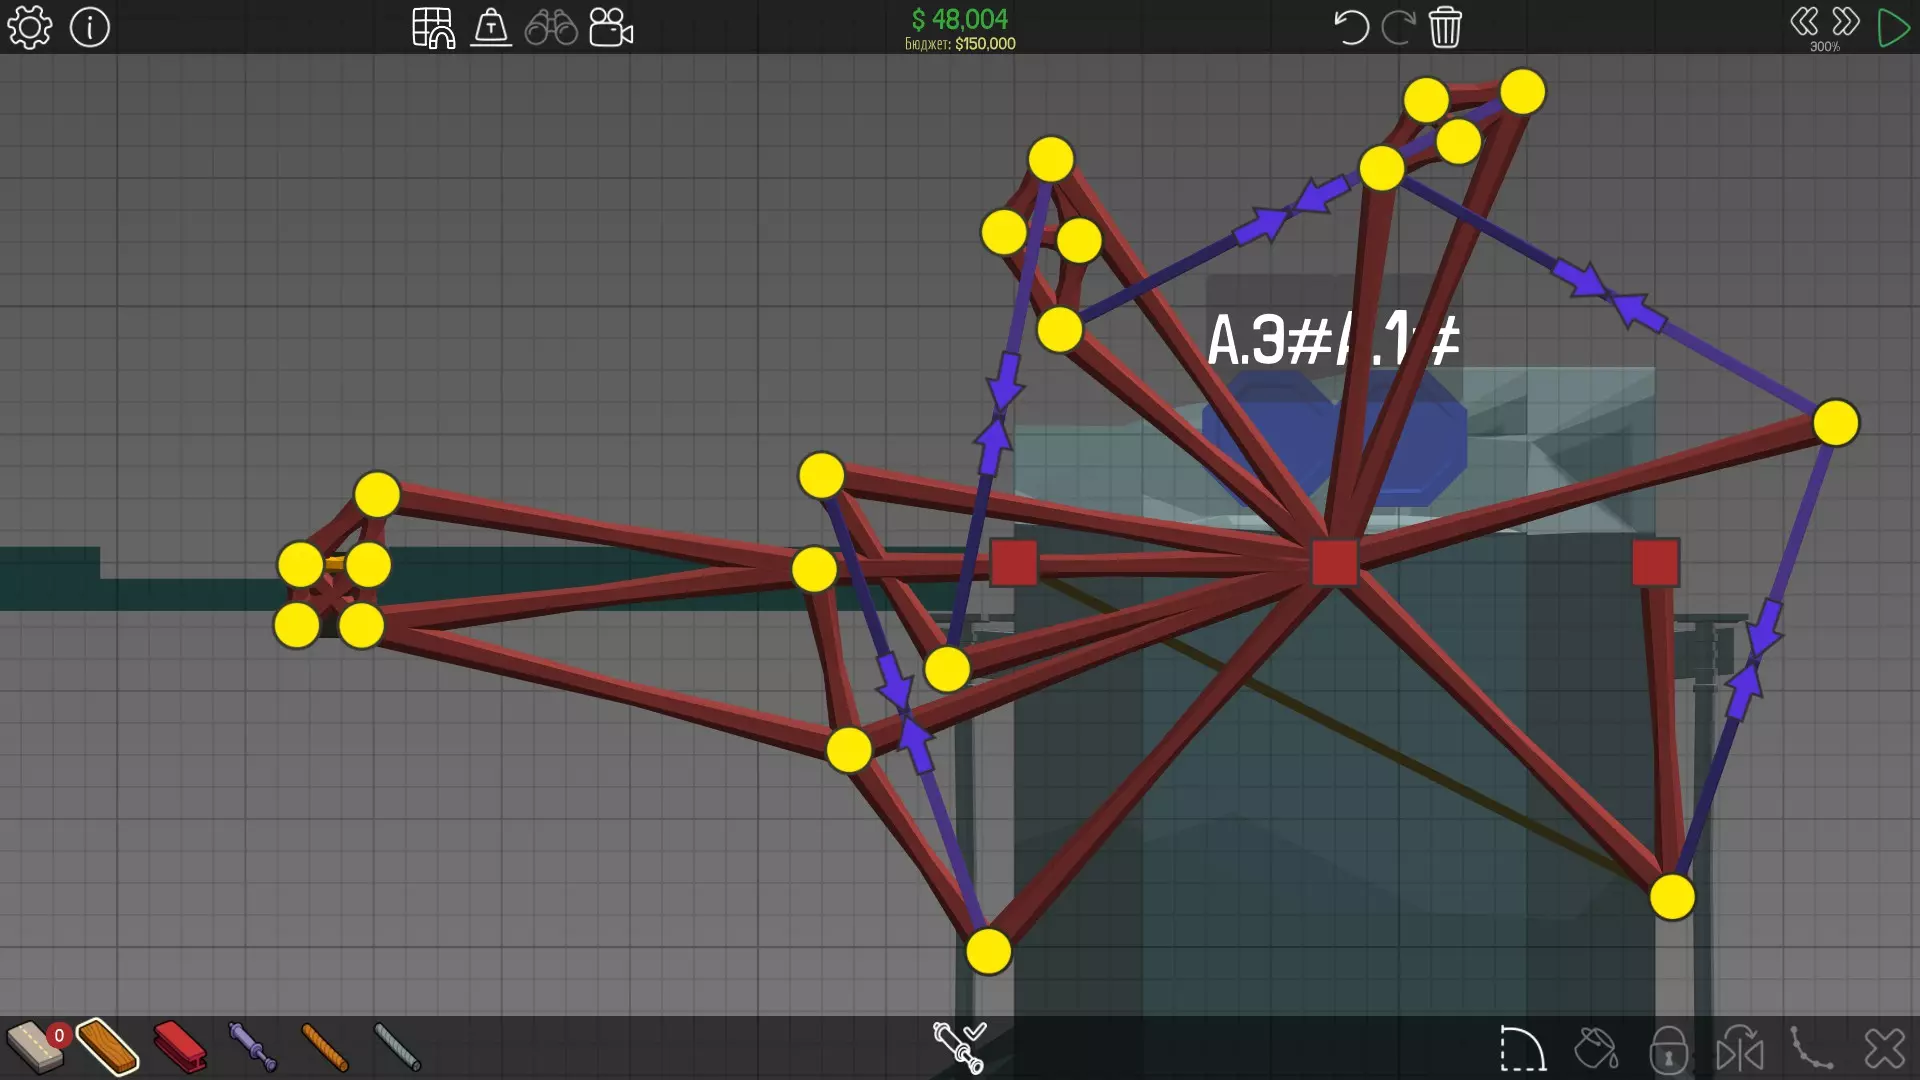Screen dimensions: 1920x1080
Task: Toggle the stress weight display icon
Action: pyautogui.click(x=491, y=27)
